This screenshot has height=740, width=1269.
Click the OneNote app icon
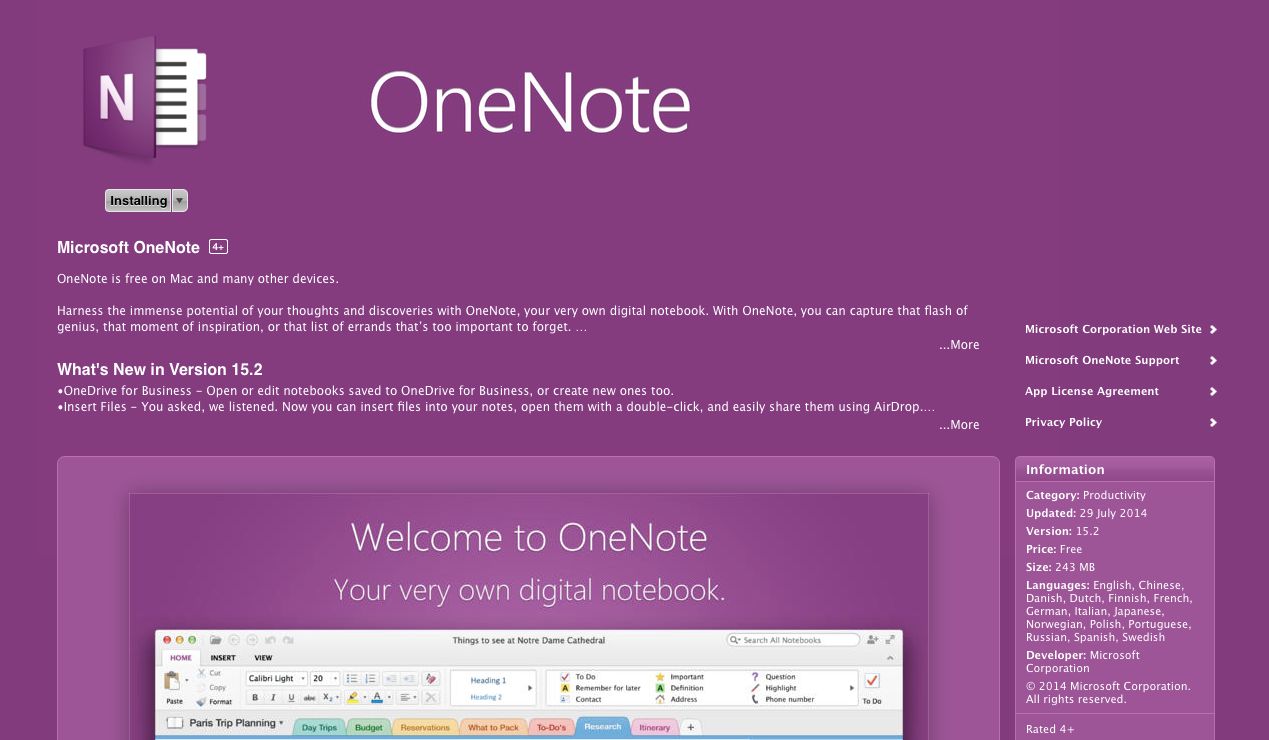pyautogui.click(x=144, y=98)
